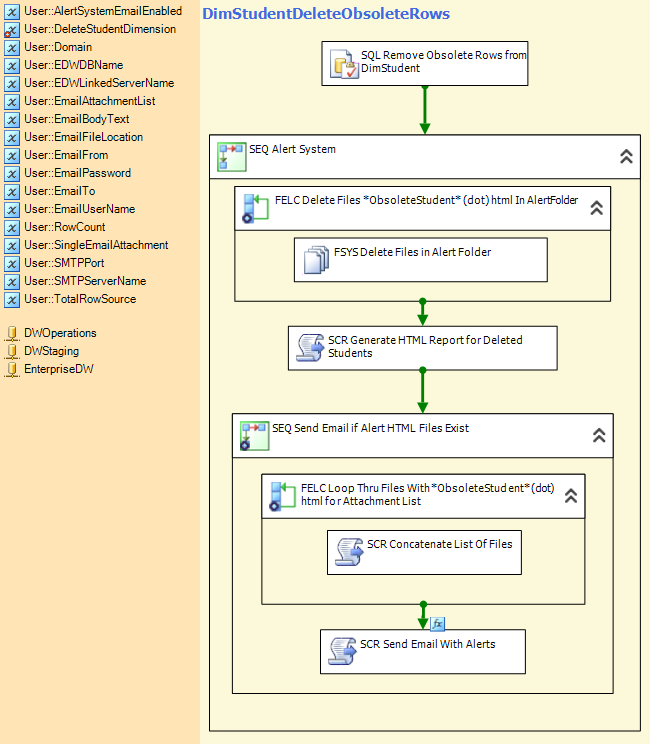
Task: Select the User::RowCount variable
Action: tap(65, 227)
